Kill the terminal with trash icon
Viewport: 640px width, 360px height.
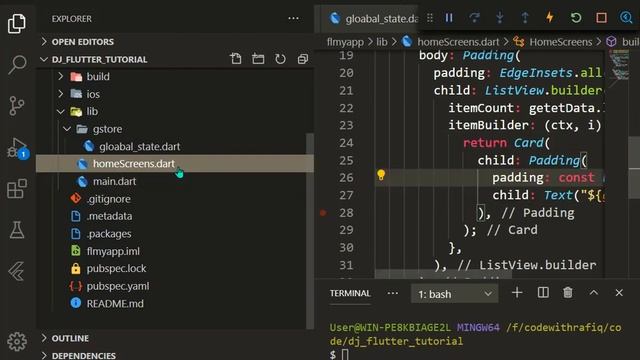point(568,293)
